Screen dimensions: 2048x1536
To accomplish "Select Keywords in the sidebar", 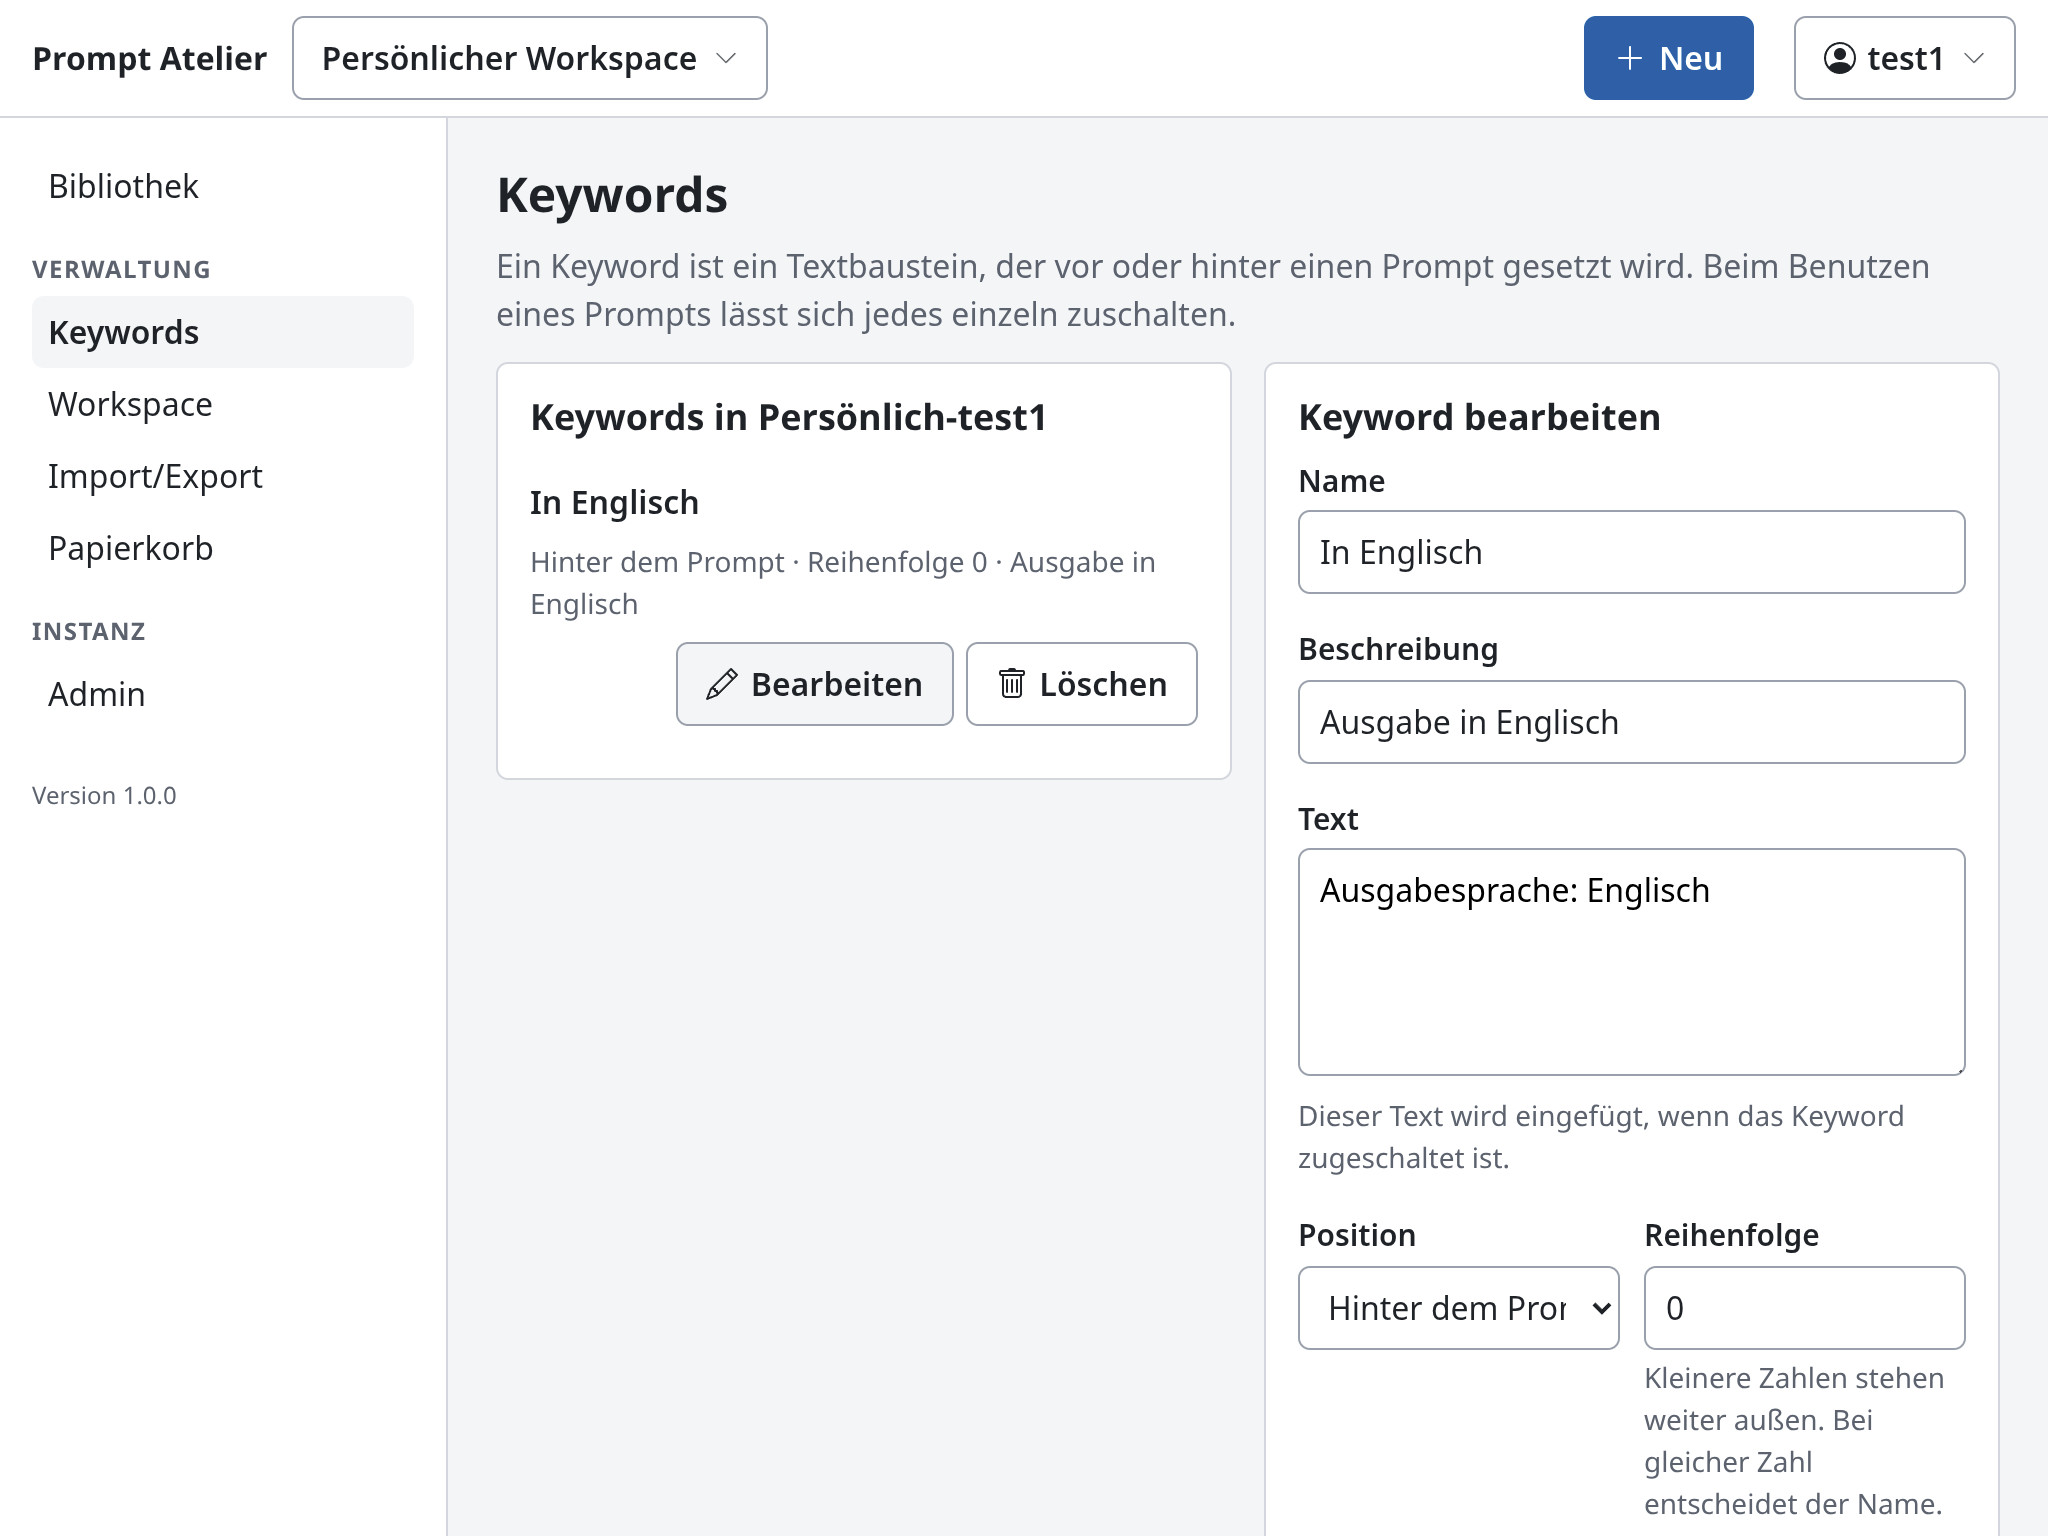I will point(223,332).
